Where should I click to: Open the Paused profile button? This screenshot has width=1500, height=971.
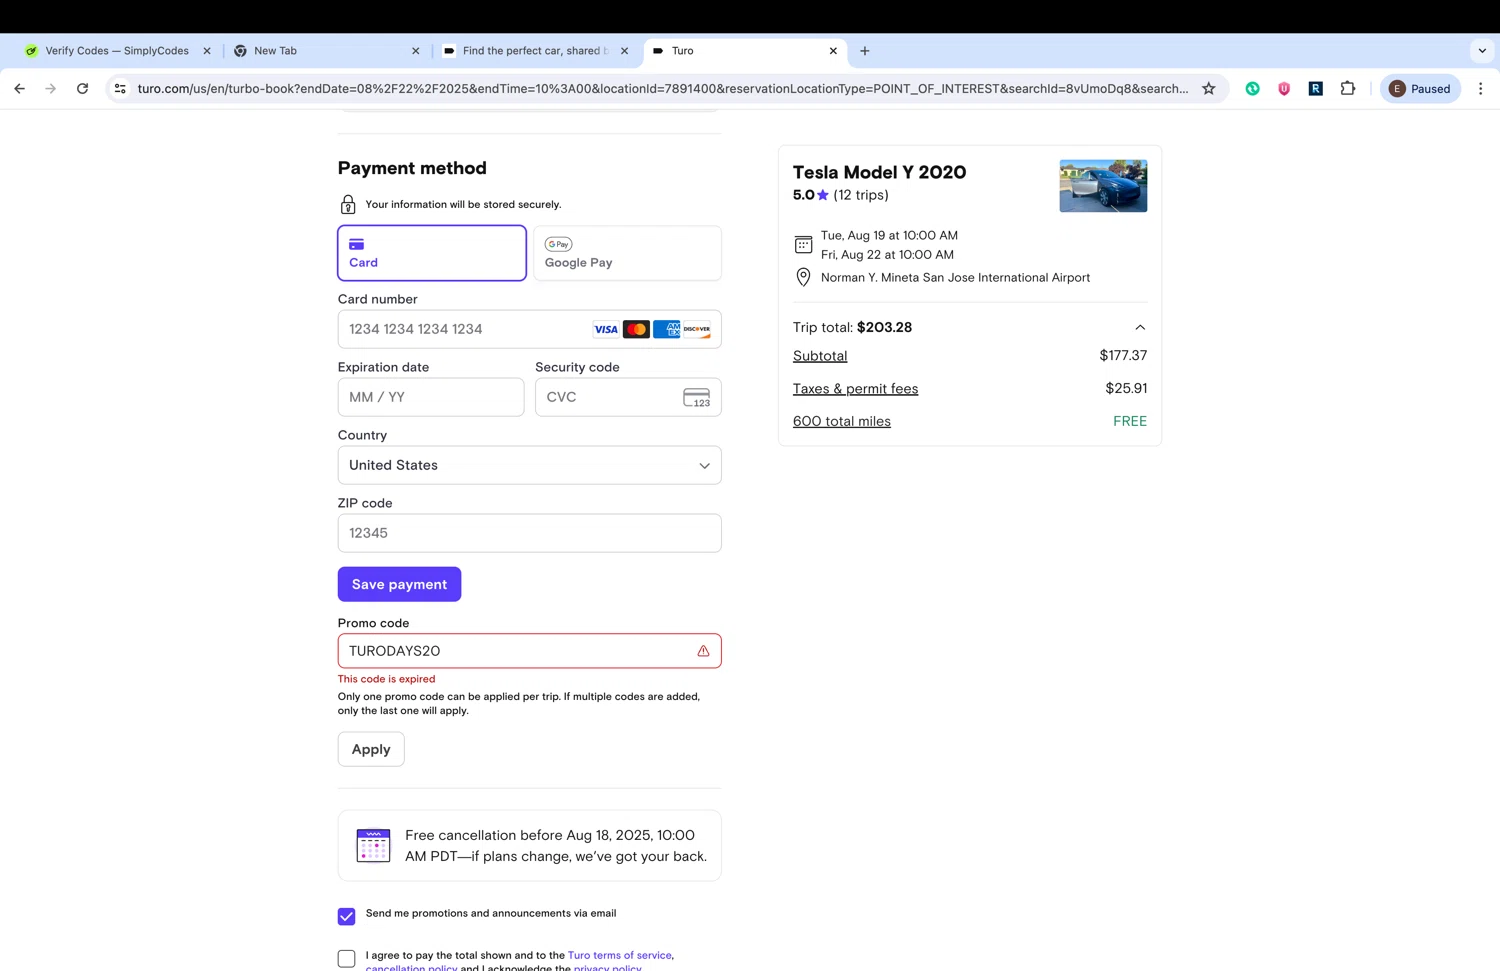pyautogui.click(x=1420, y=89)
